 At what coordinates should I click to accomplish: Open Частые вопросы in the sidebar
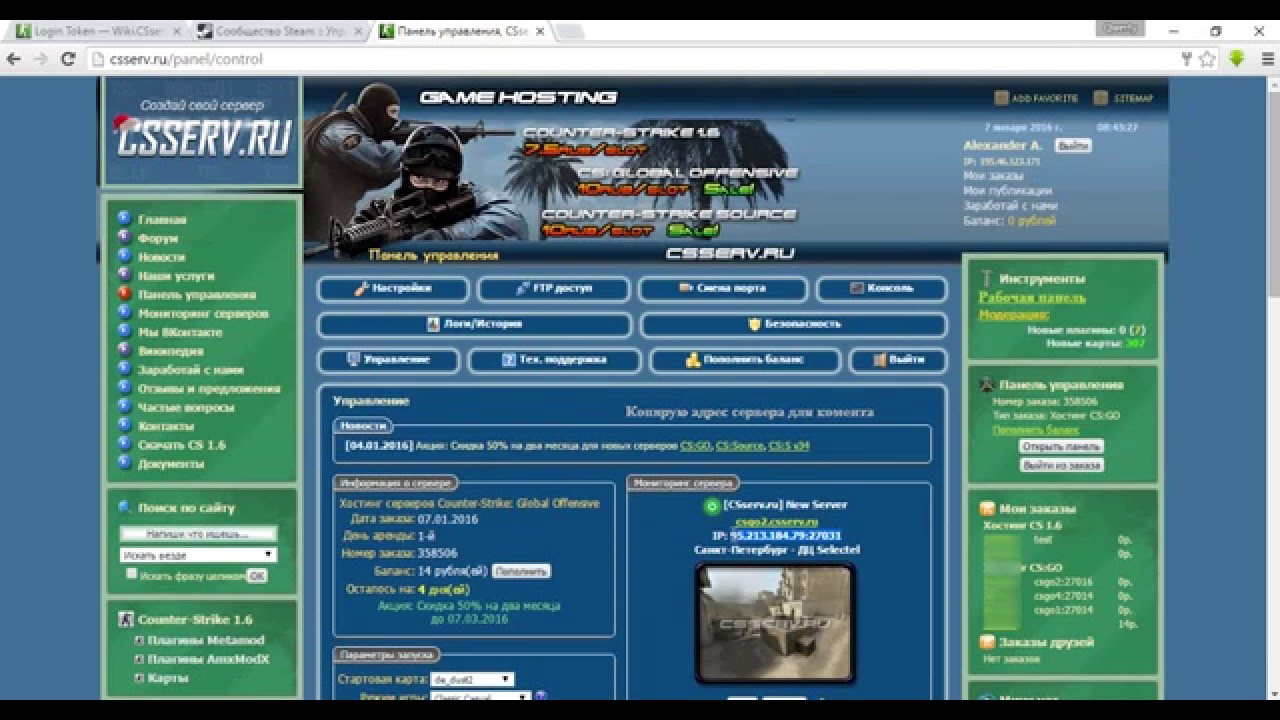[186, 407]
